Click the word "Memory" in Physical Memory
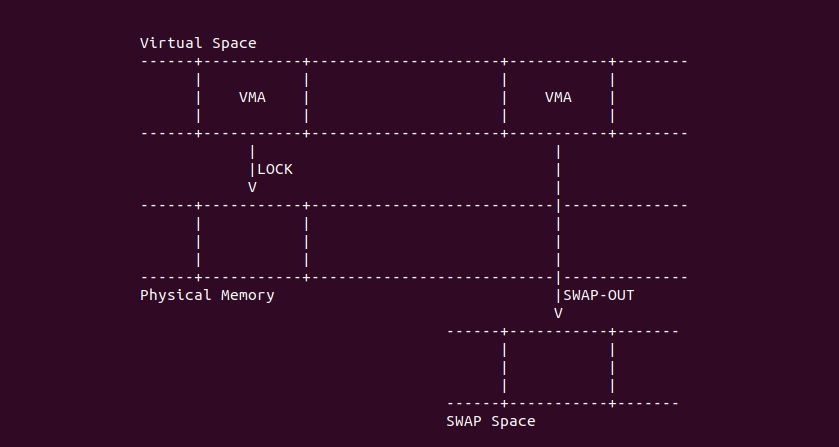 (247, 295)
